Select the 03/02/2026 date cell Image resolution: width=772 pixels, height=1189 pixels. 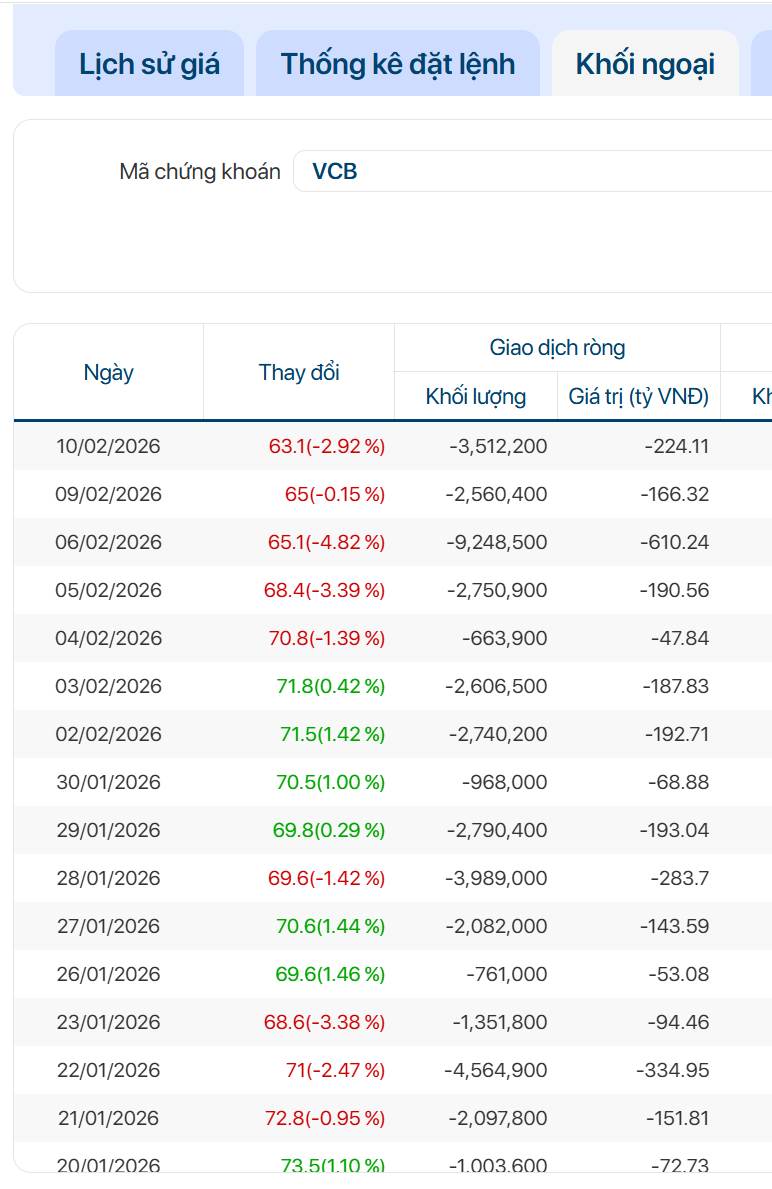coord(108,686)
